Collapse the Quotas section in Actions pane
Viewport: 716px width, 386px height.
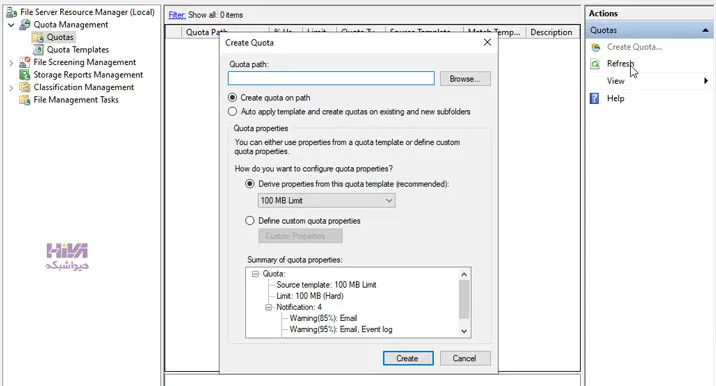pyautogui.click(x=705, y=30)
